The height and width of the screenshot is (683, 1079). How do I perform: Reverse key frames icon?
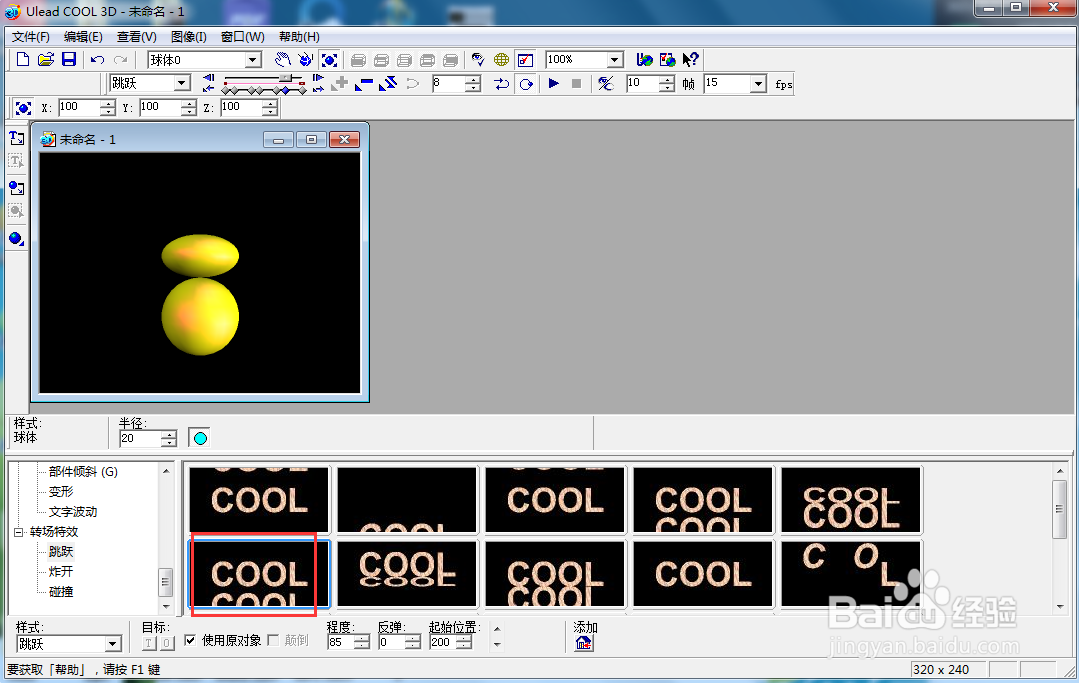click(387, 84)
